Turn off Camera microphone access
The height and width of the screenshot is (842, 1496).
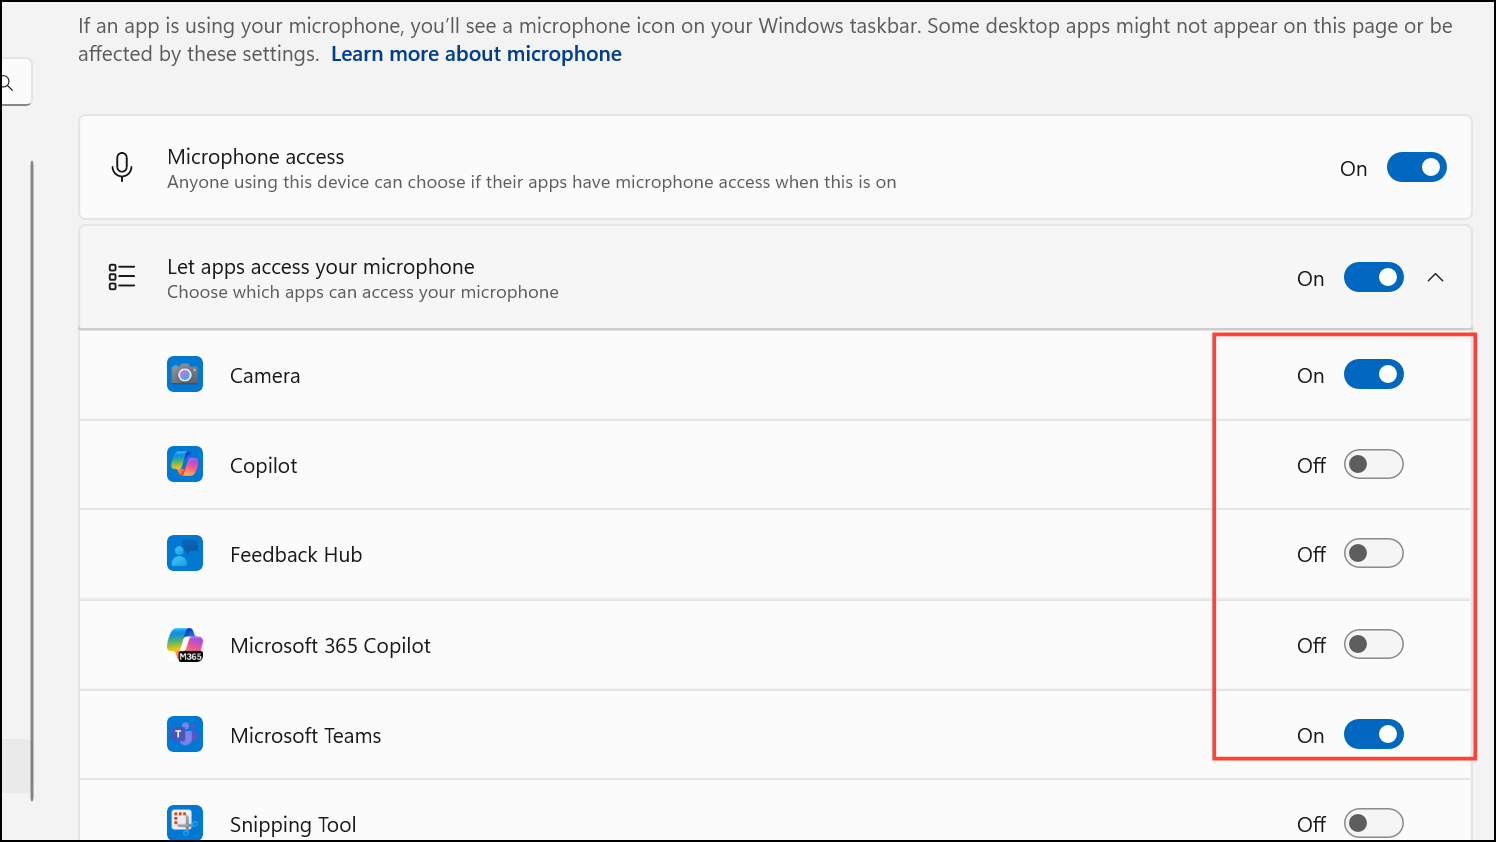1373,375
